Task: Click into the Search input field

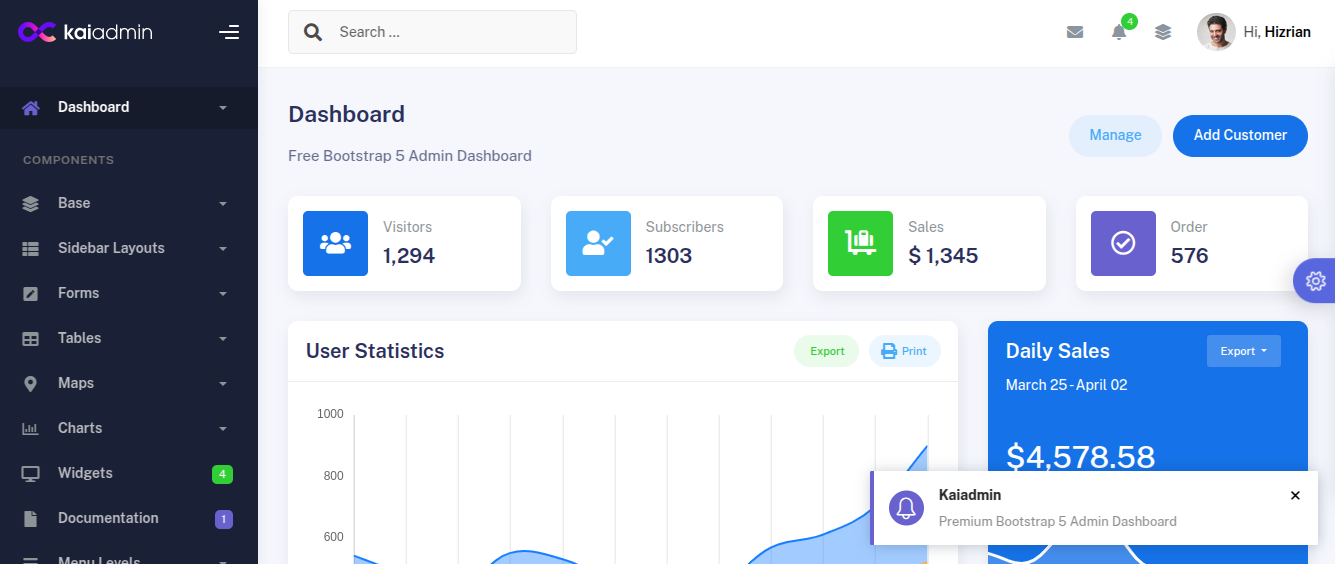Action: click(x=450, y=32)
